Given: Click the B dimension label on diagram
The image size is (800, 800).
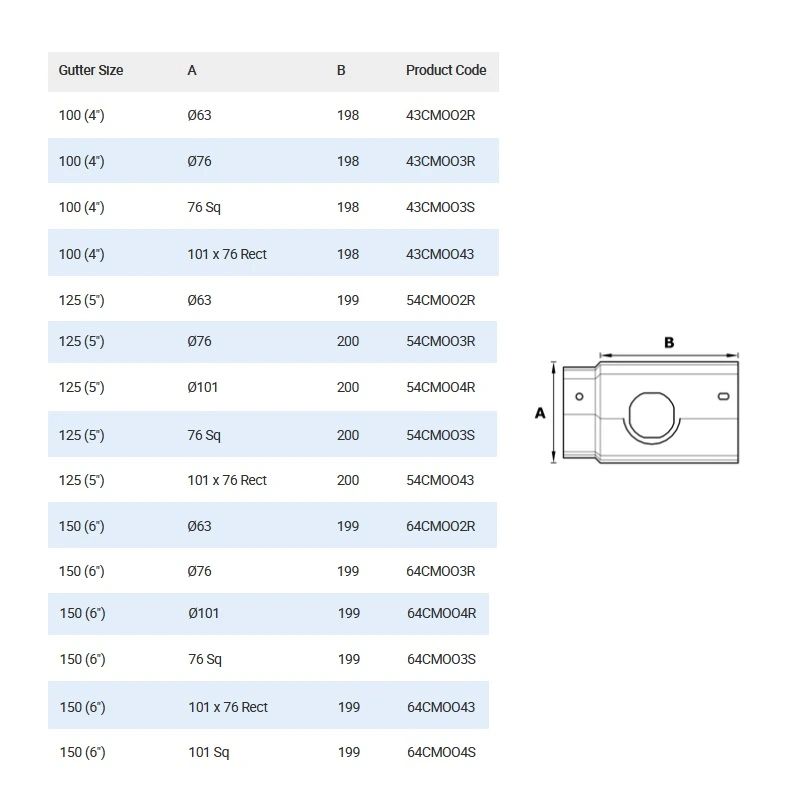Looking at the screenshot, I should [x=669, y=342].
